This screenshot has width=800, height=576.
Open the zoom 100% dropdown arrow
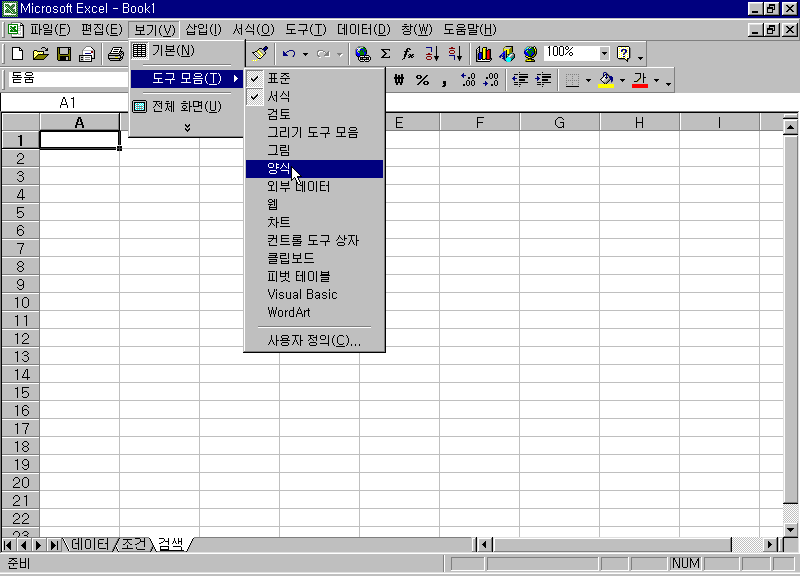604,53
